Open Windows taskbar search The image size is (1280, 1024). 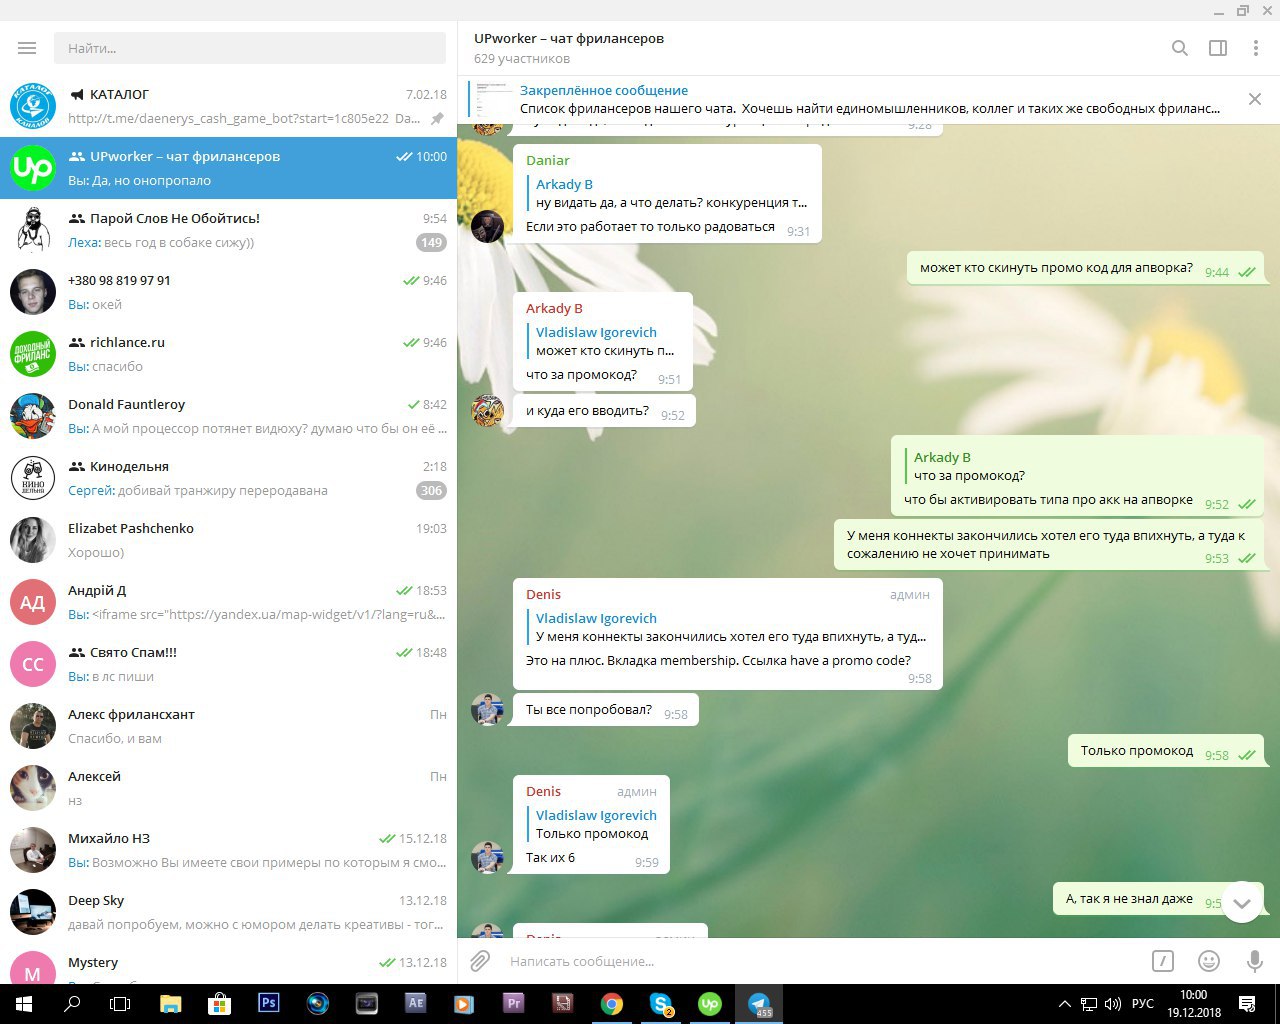pos(72,1004)
